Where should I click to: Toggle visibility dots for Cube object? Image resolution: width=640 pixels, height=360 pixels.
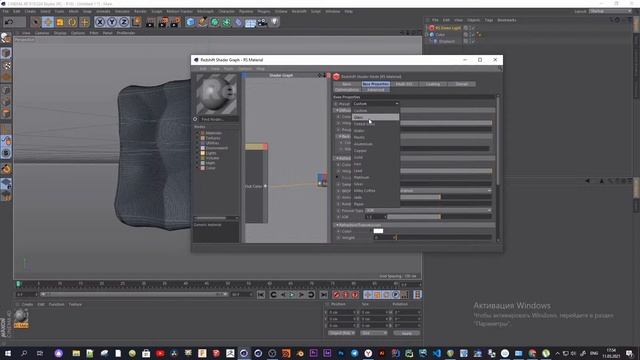(x=470, y=34)
